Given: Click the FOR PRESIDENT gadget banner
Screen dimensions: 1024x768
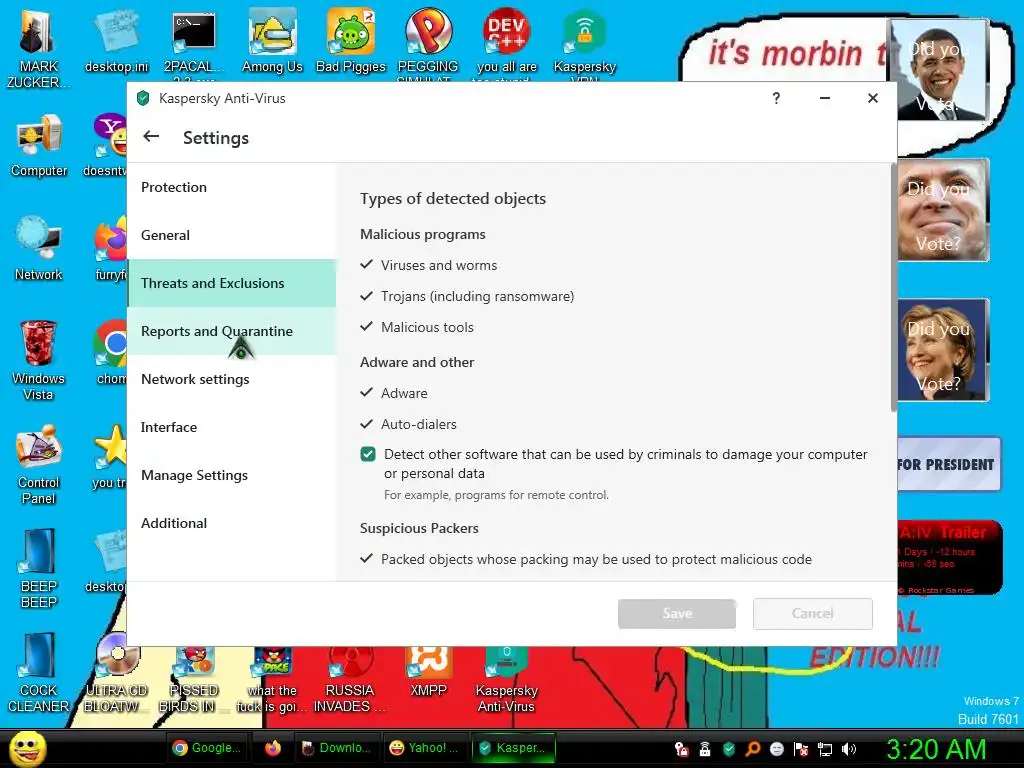Looking at the screenshot, I should [x=948, y=464].
